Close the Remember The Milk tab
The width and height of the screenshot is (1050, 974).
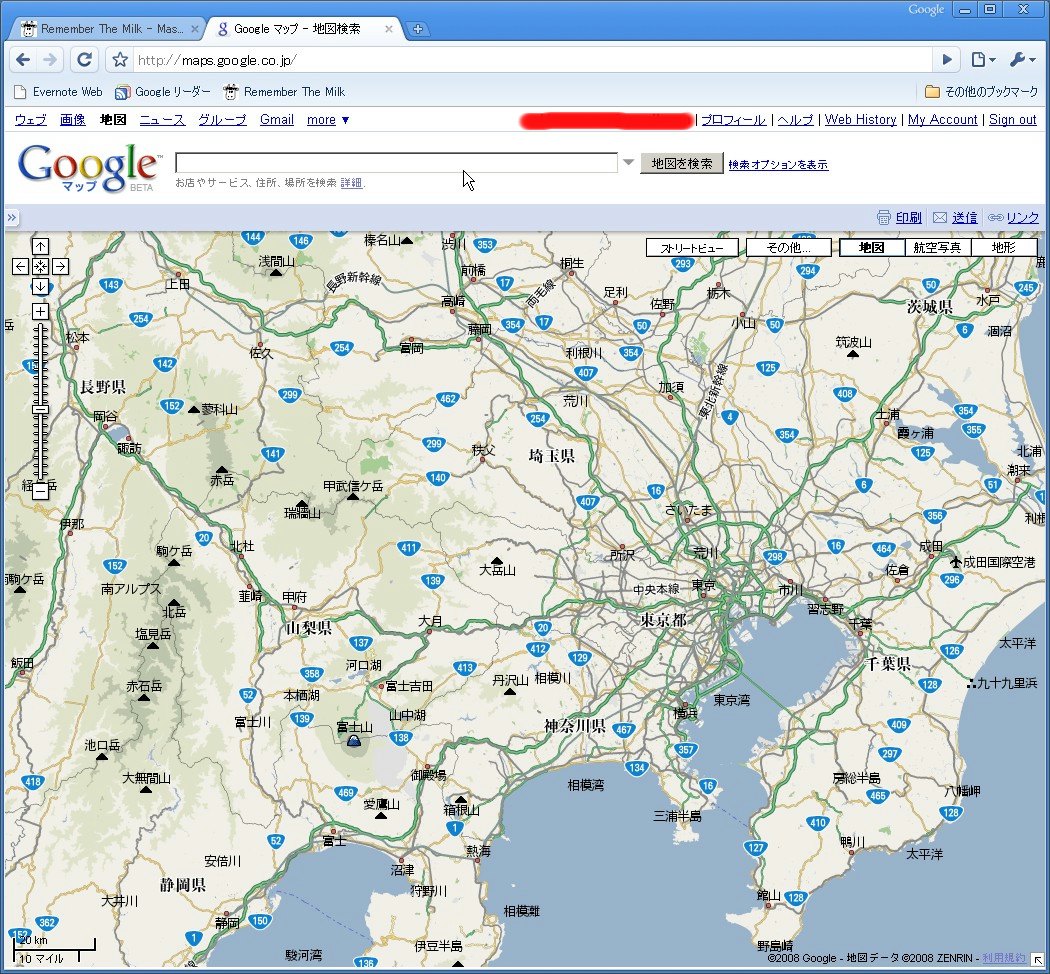point(195,29)
